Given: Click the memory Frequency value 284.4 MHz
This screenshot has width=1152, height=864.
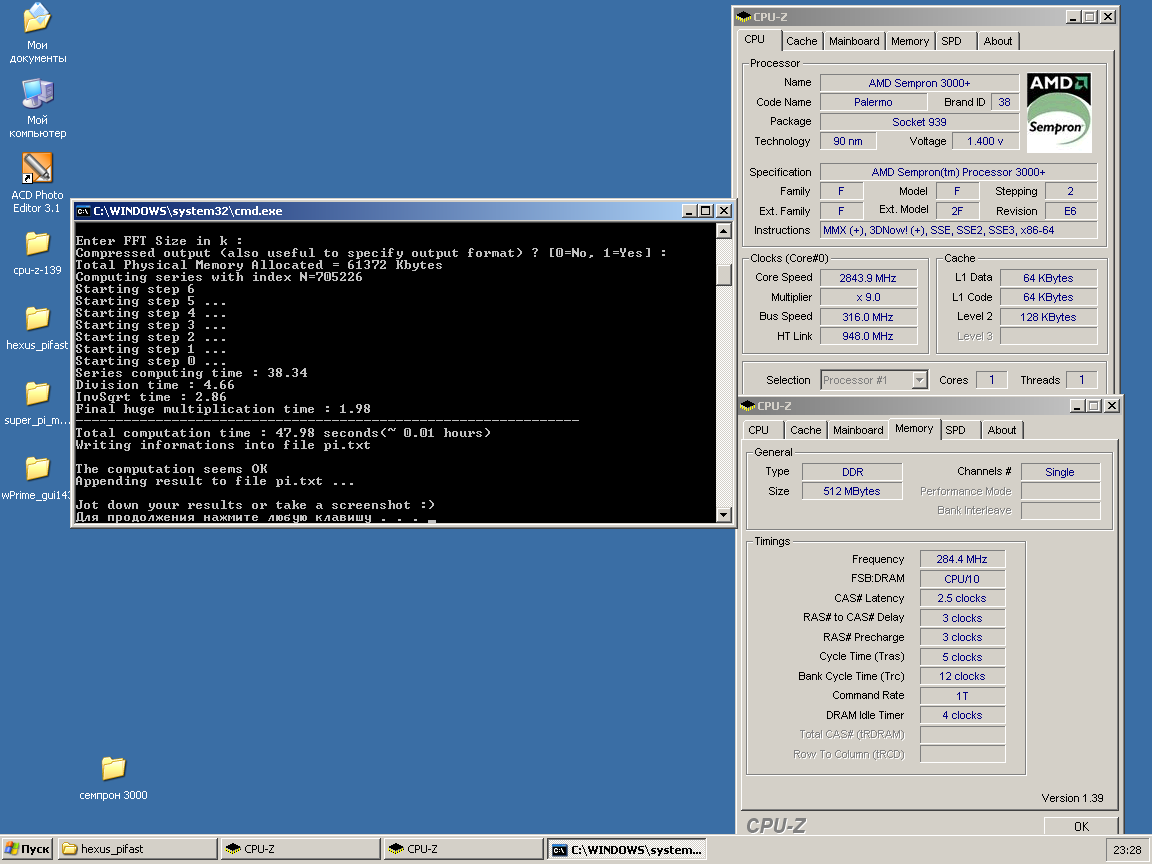Looking at the screenshot, I should [x=962, y=559].
